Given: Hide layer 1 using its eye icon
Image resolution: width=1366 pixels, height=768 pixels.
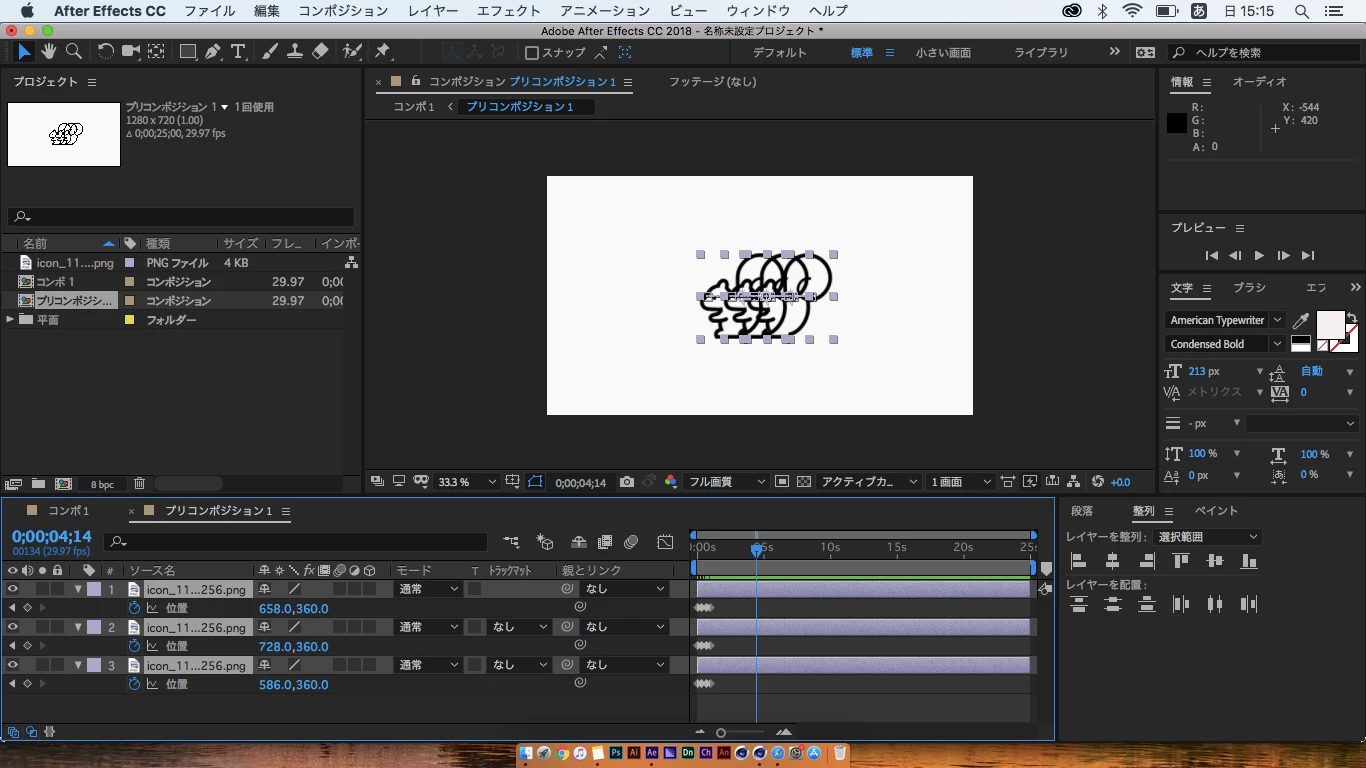Looking at the screenshot, I should coord(13,589).
